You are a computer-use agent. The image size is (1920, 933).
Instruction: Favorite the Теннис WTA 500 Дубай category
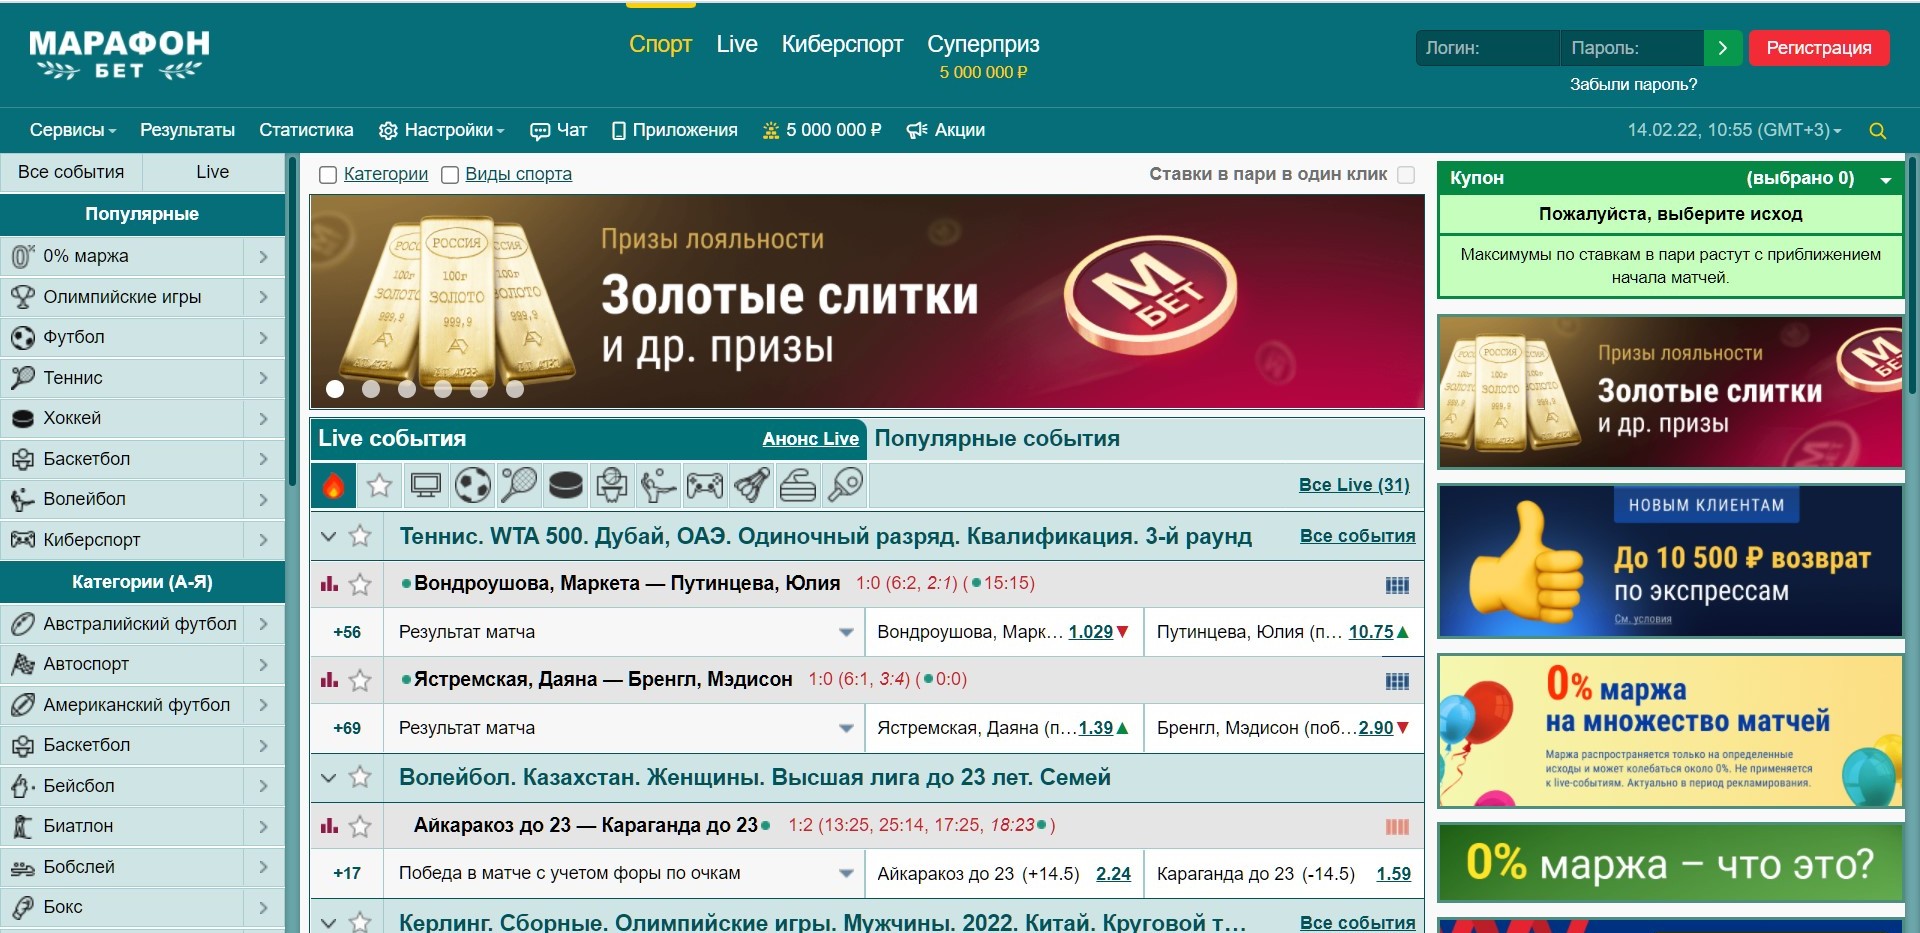click(360, 536)
